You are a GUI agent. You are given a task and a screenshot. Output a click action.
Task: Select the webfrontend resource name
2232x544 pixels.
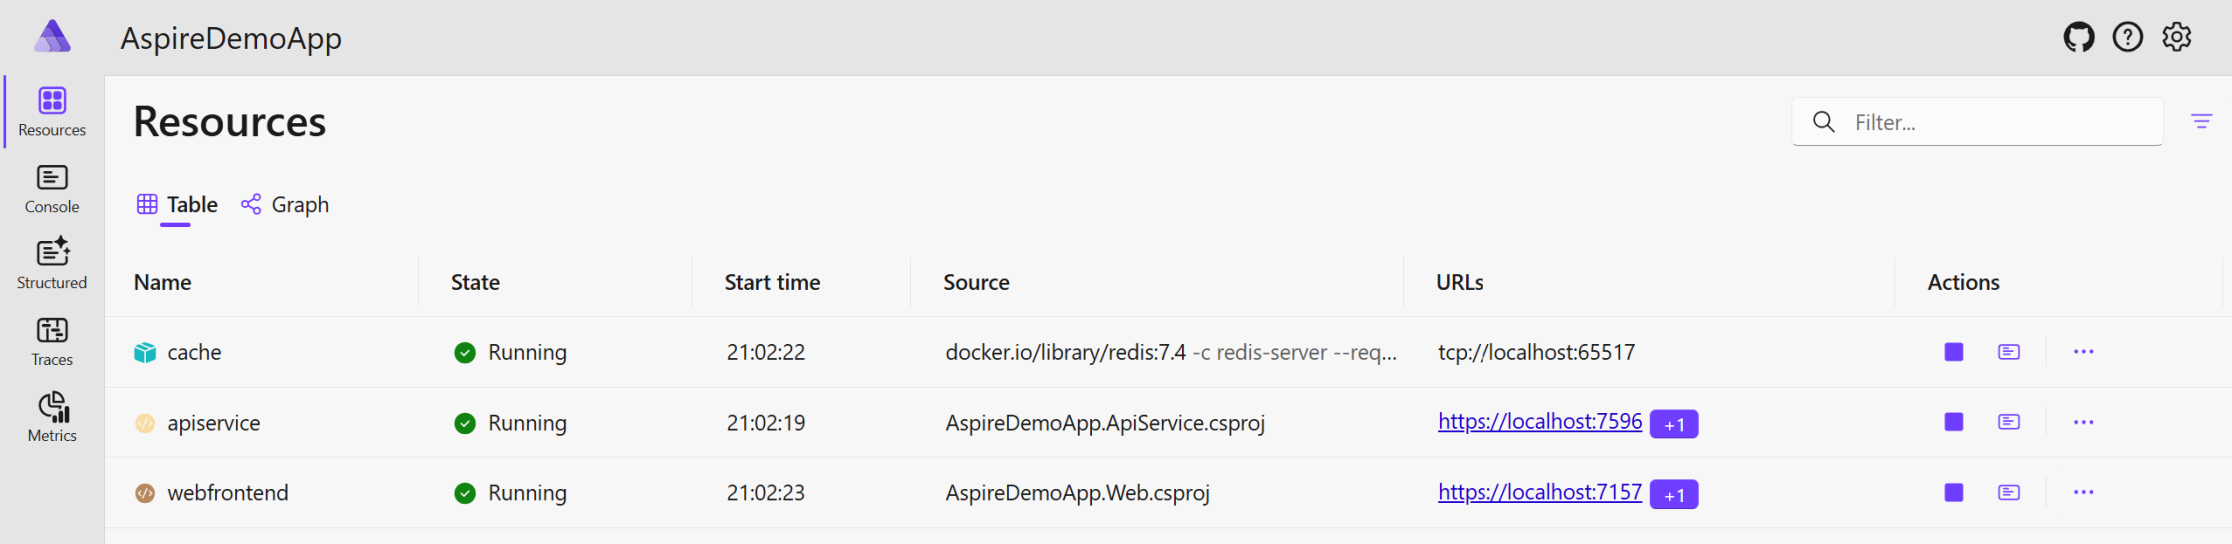pos(228,493)
